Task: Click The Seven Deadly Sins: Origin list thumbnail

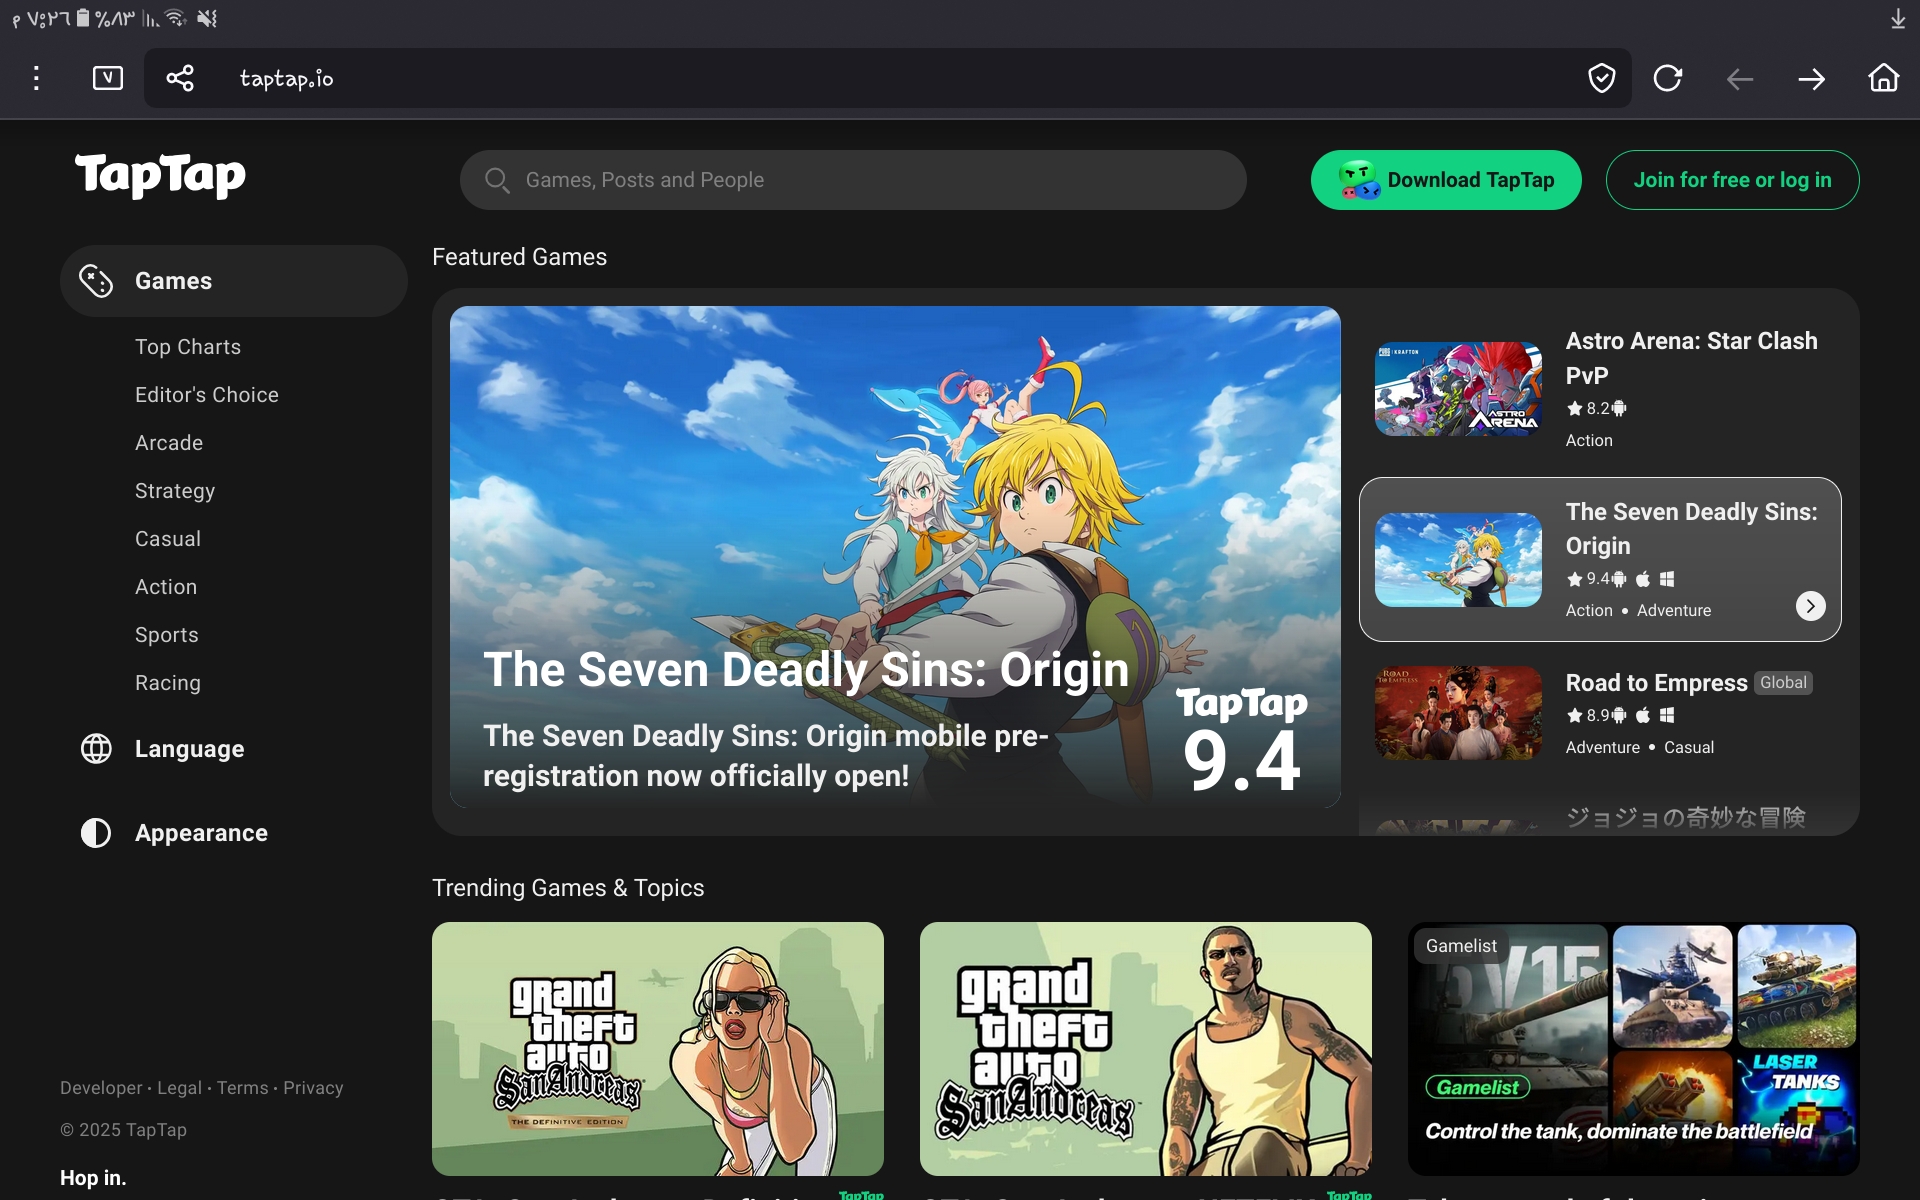Action: (1458, 560)
